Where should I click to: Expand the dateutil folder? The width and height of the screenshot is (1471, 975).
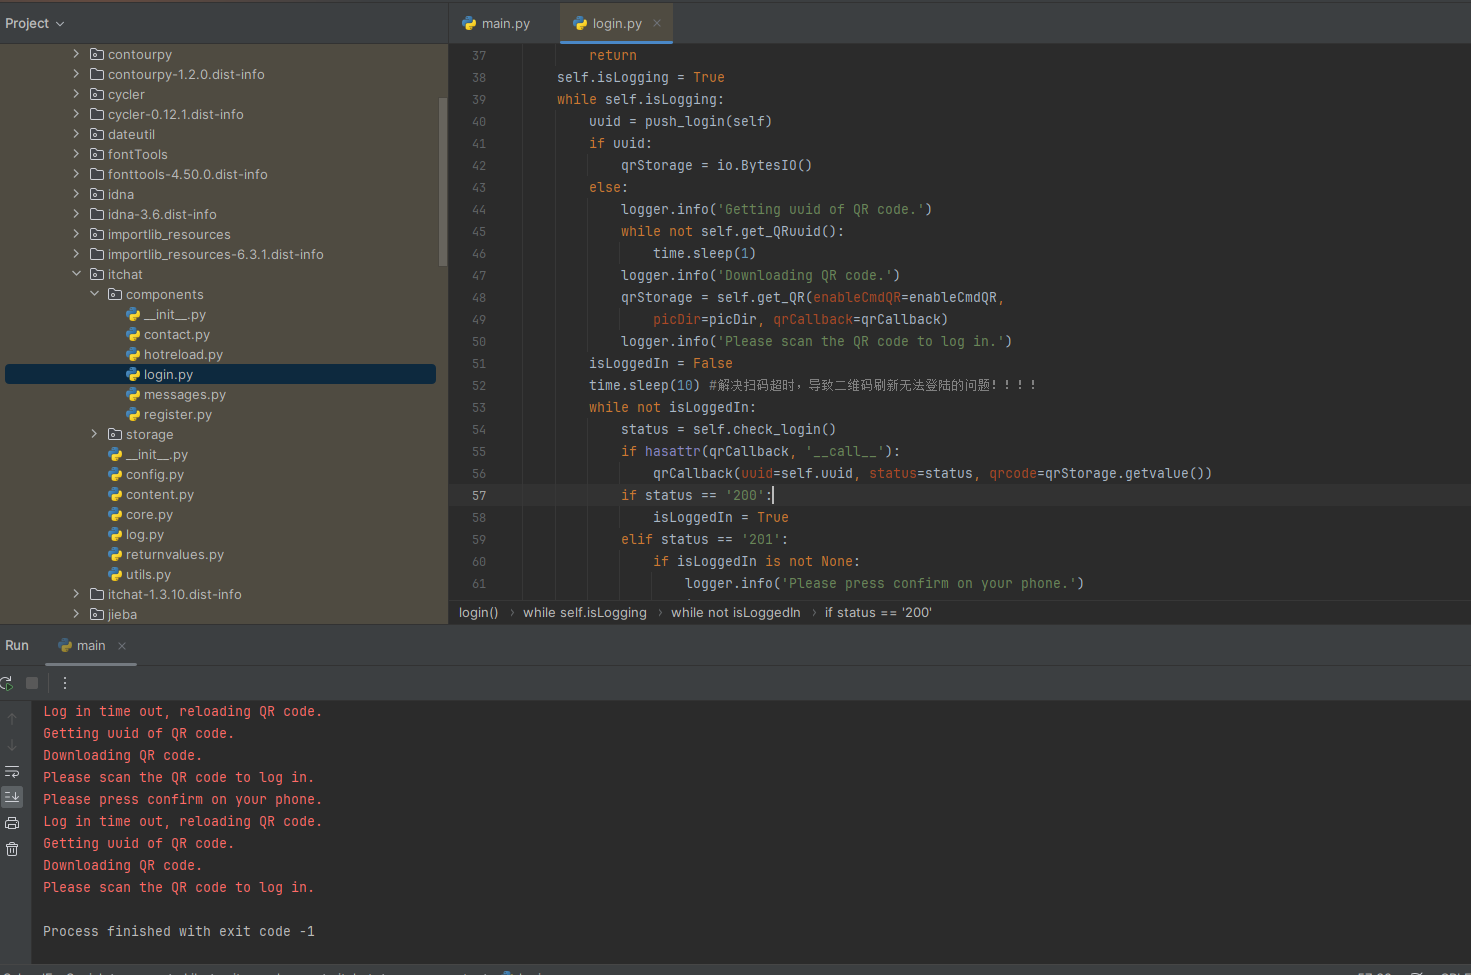pos(76,134)
